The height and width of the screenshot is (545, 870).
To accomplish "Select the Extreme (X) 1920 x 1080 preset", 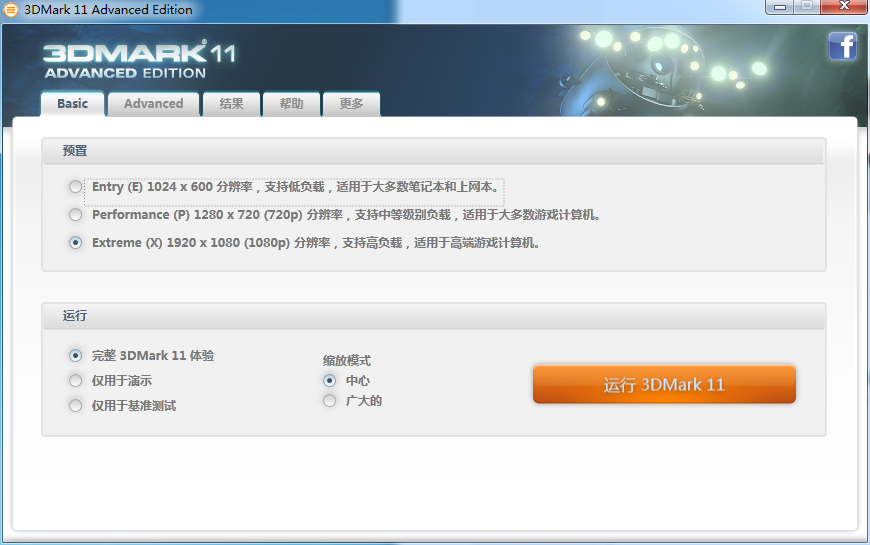I will coord(75,243).
